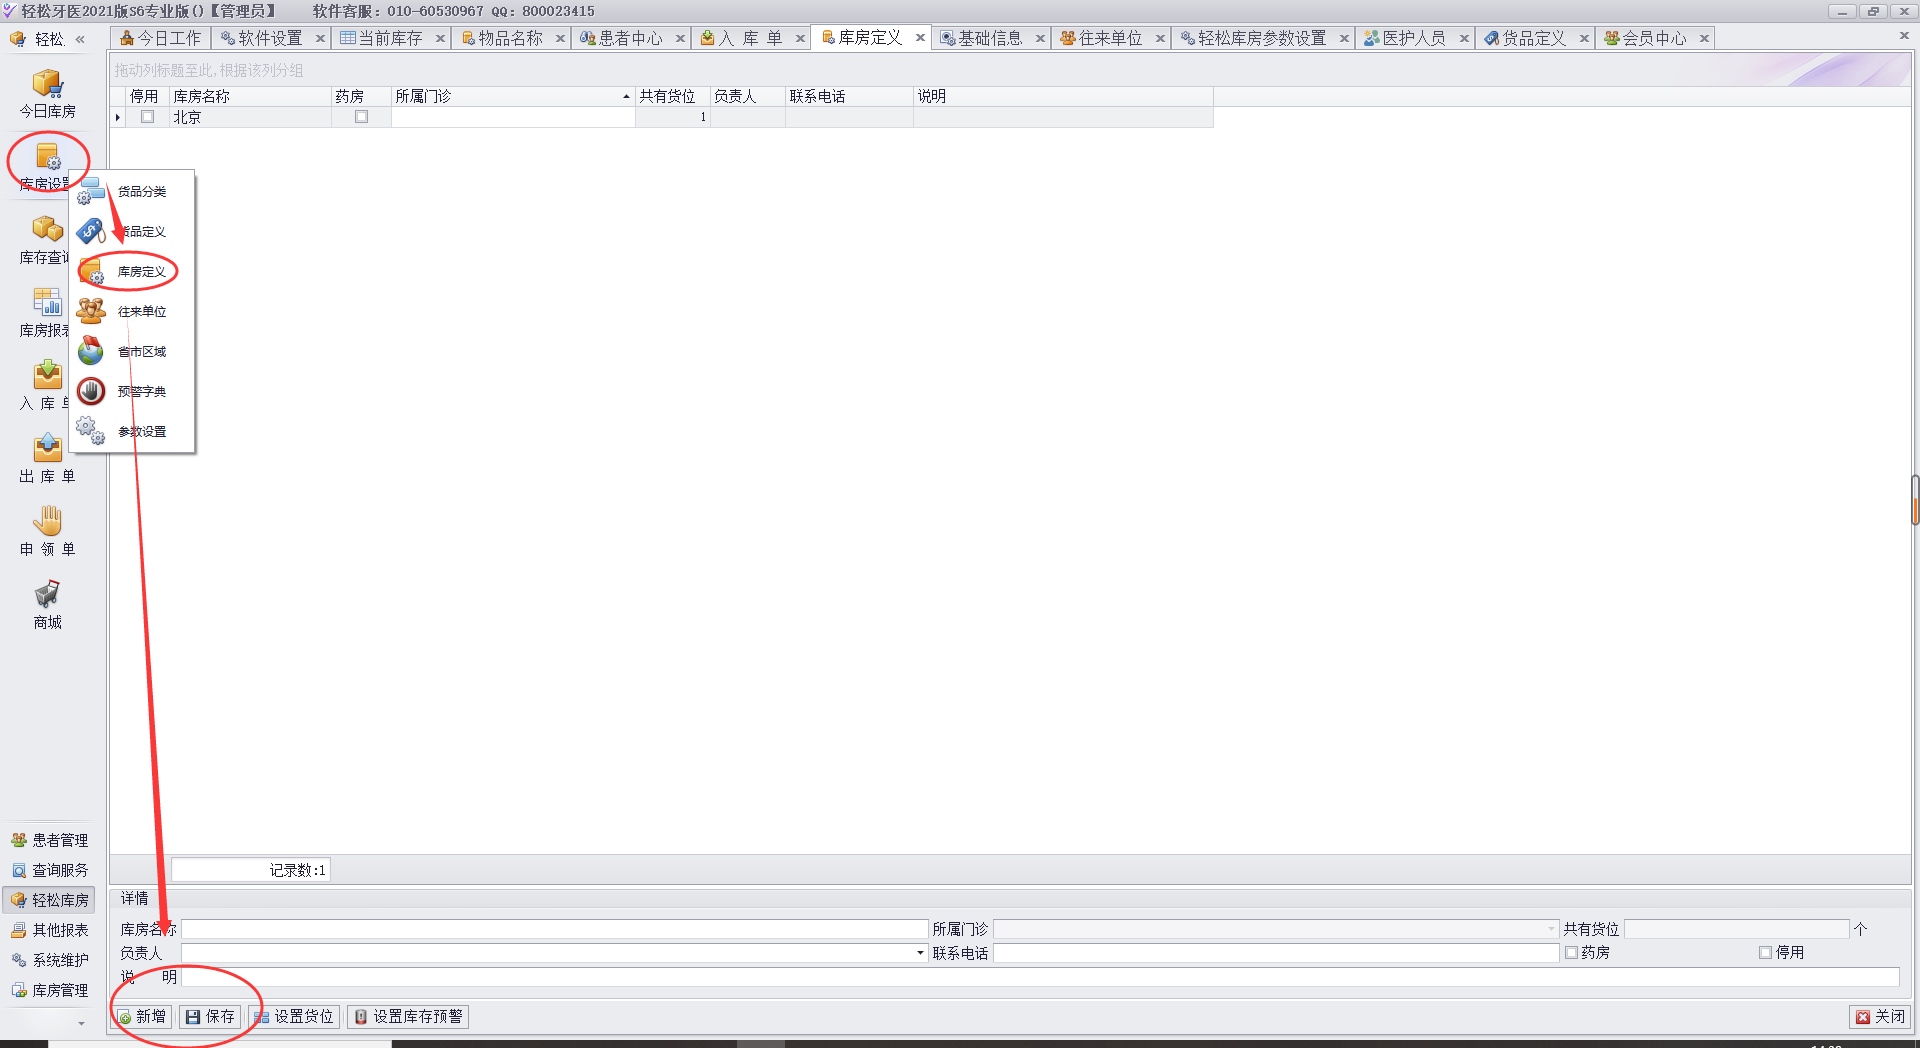Open 库房管理 module
1920x1048 pixels.
50,990
